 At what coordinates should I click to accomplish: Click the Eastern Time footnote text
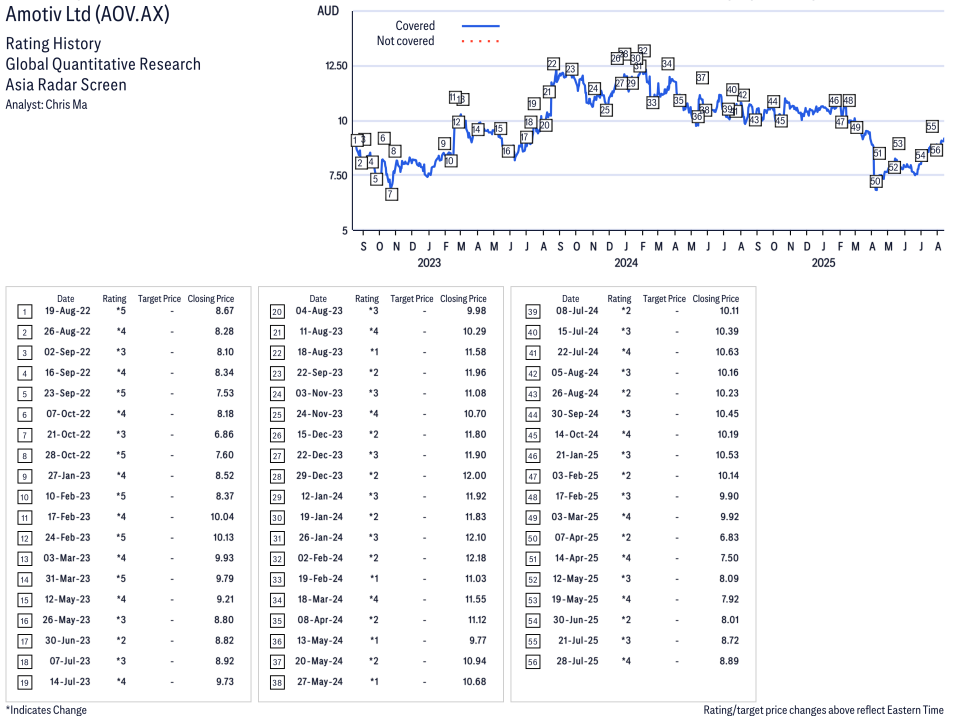coord(823,710)
